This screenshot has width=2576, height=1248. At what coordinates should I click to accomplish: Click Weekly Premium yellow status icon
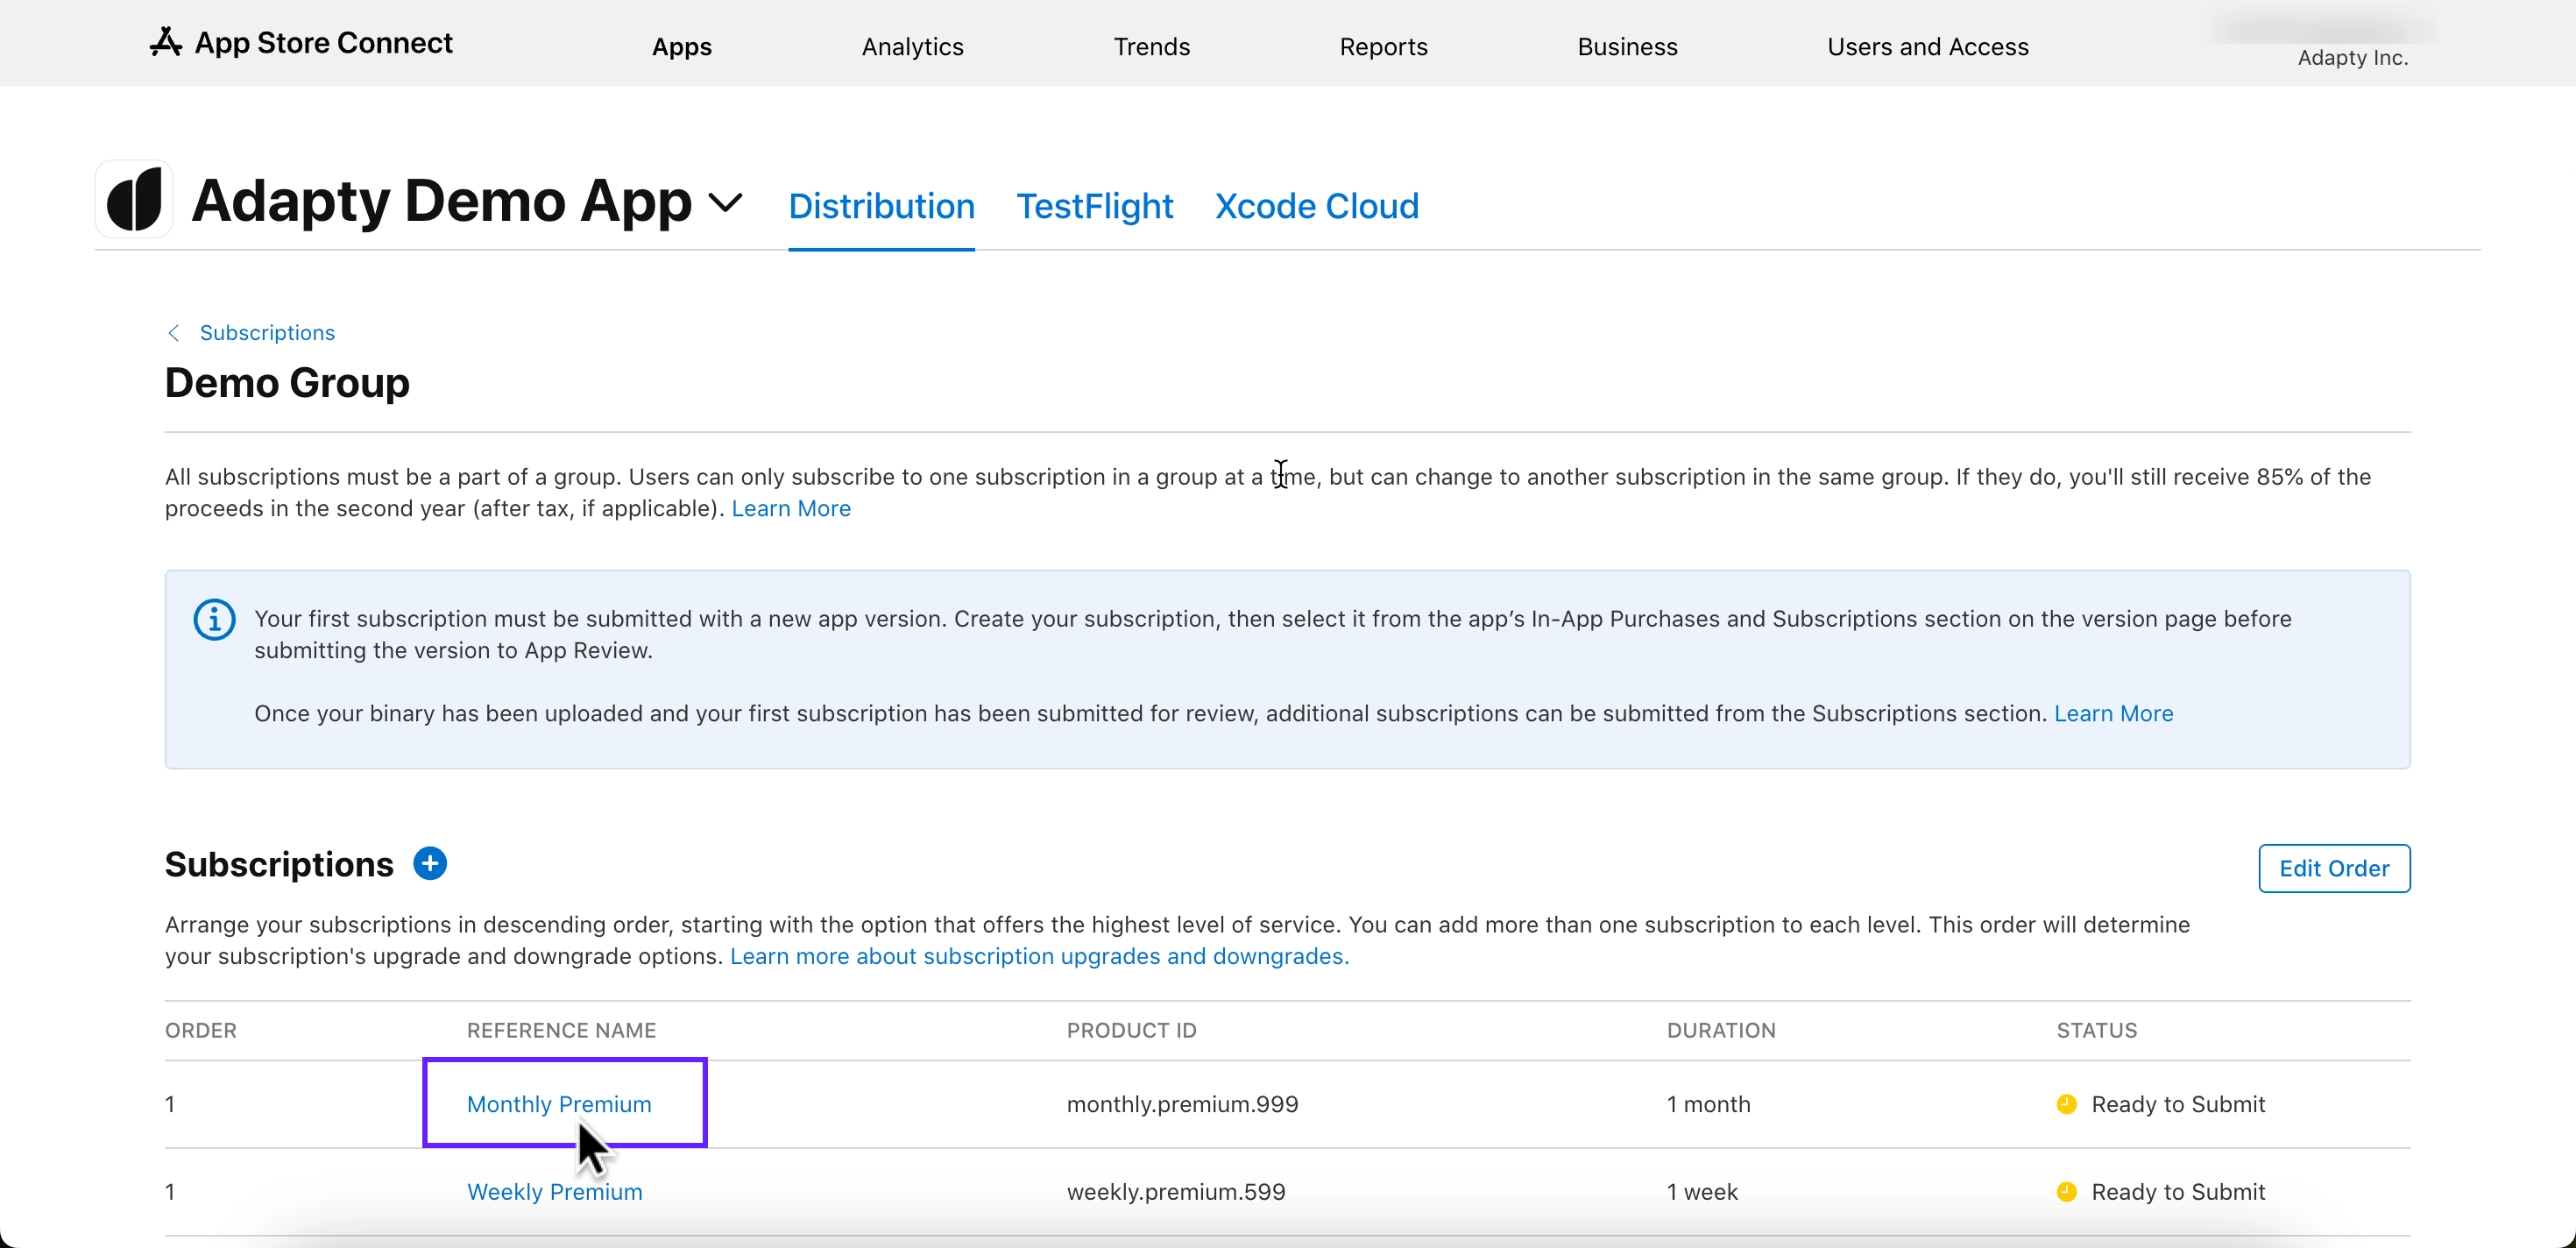pos(2066,1191)
